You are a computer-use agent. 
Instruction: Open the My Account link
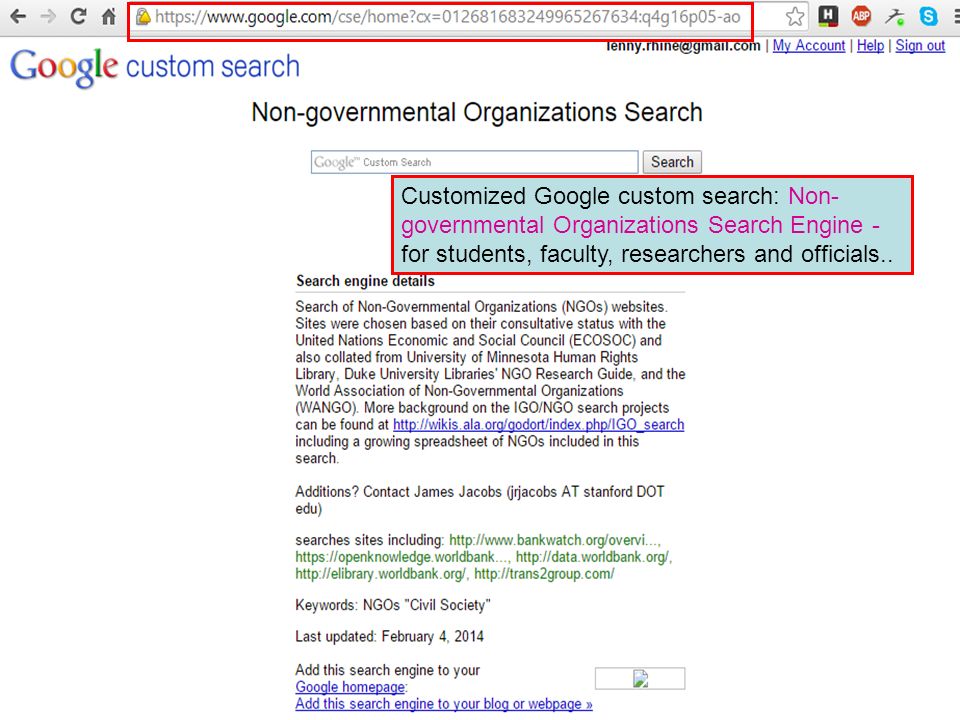[808, 46]
